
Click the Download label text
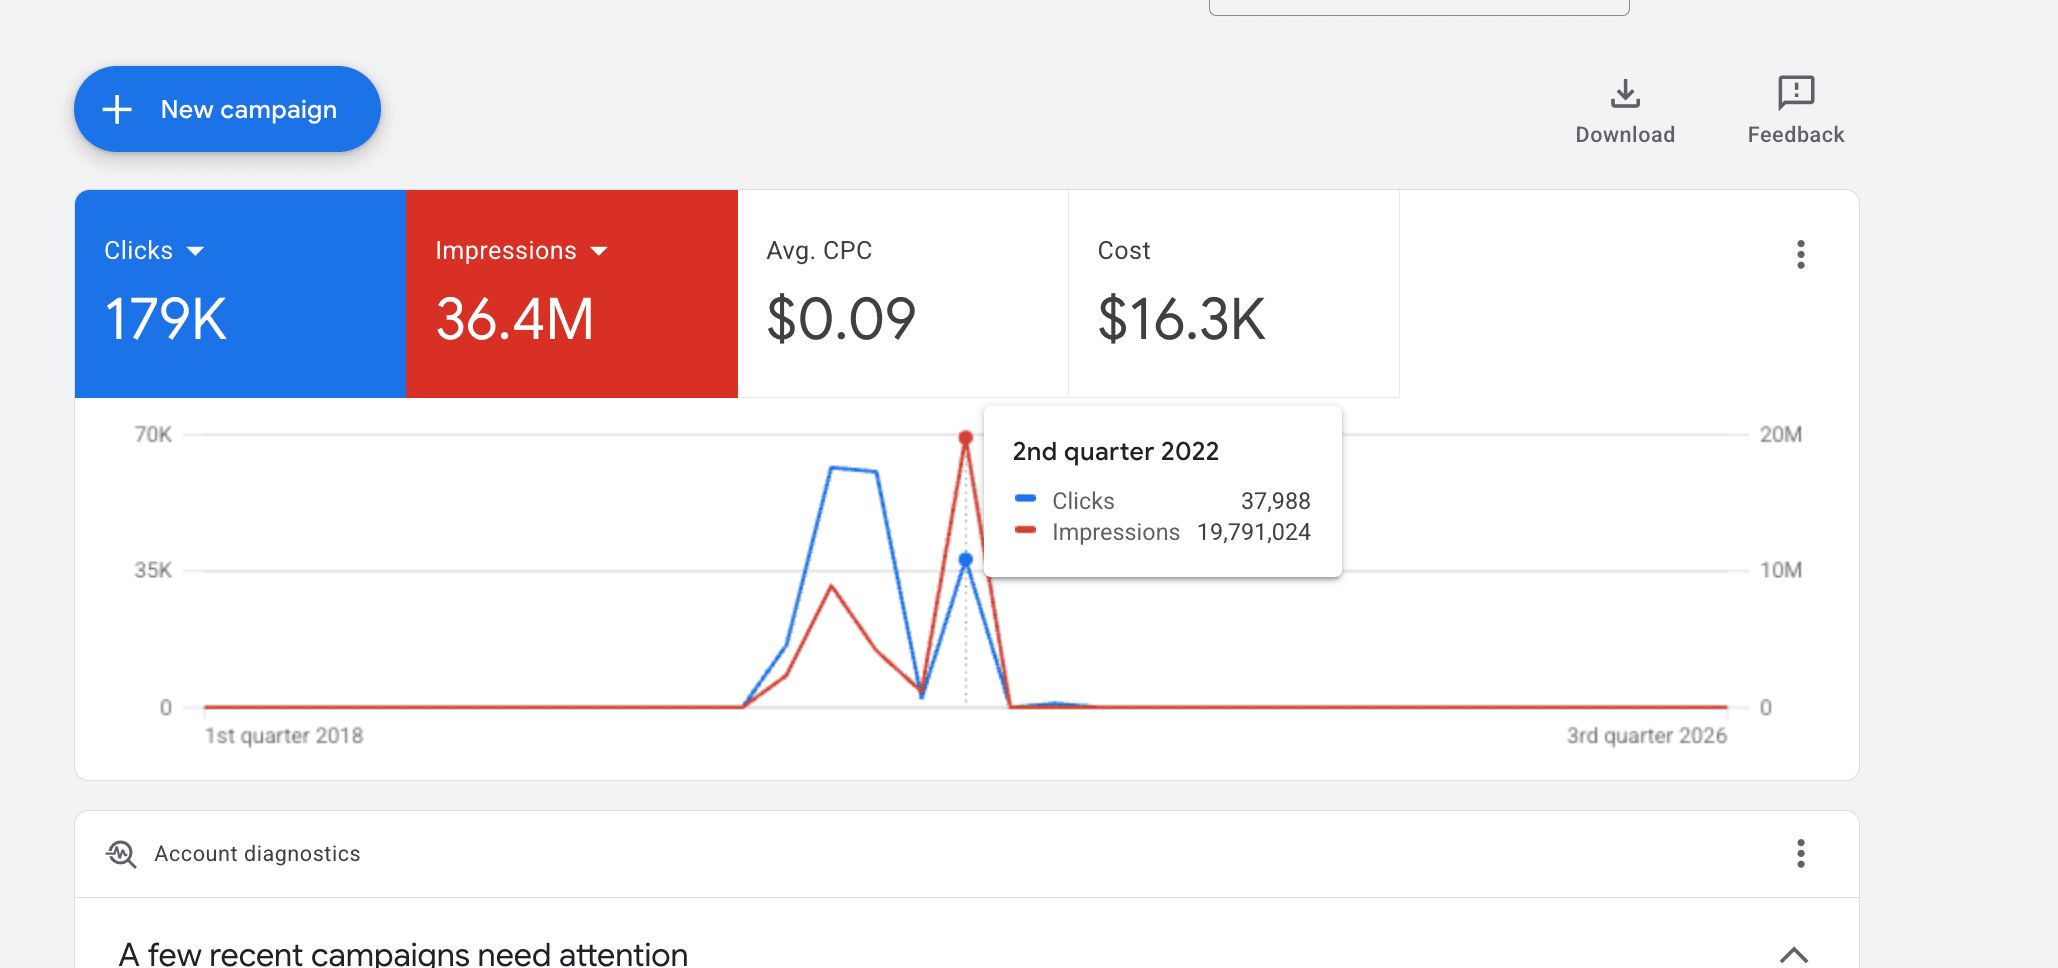click(1625, 135)
